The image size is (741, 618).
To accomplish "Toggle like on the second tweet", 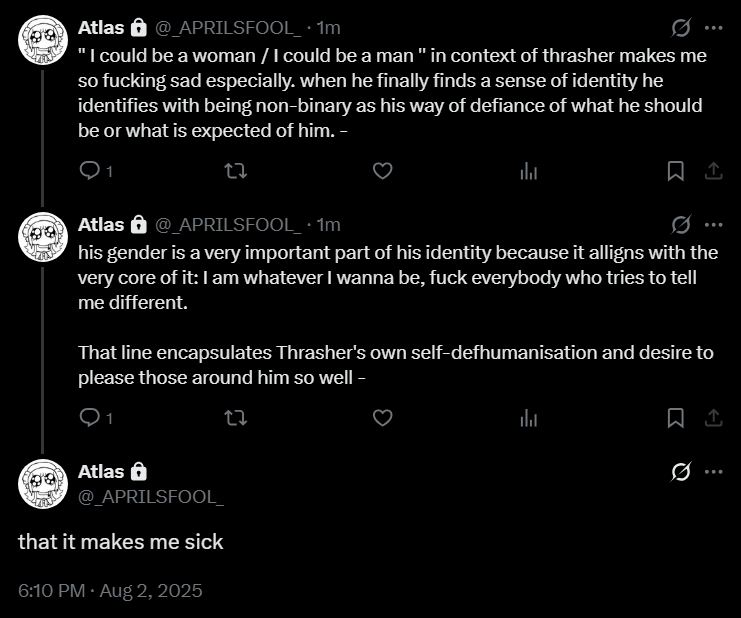I will (x=382, y=417).
